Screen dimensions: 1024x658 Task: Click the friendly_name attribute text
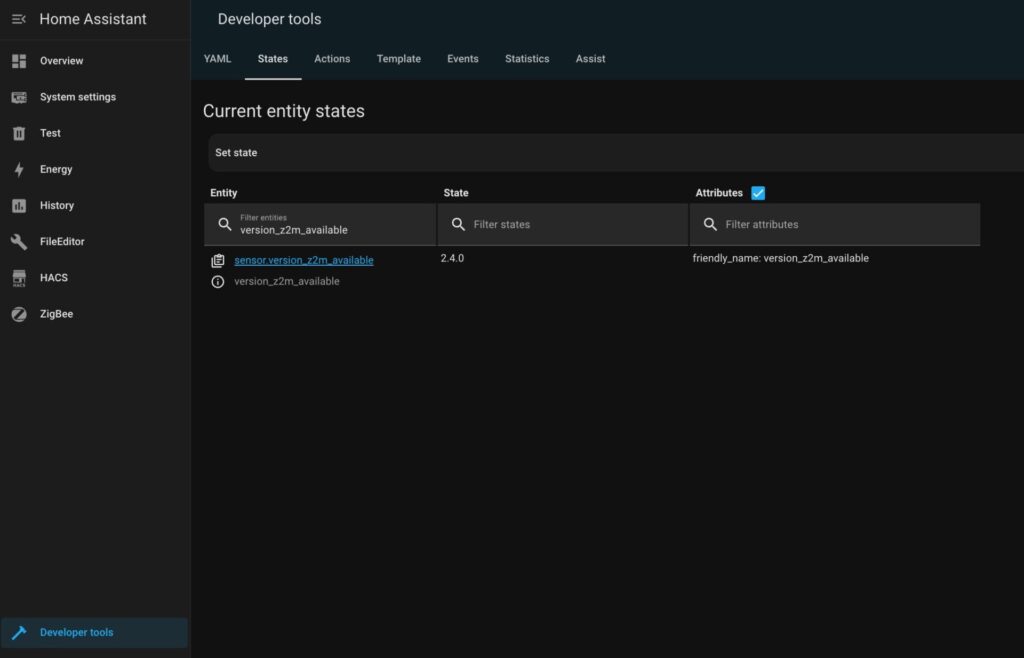780,258
